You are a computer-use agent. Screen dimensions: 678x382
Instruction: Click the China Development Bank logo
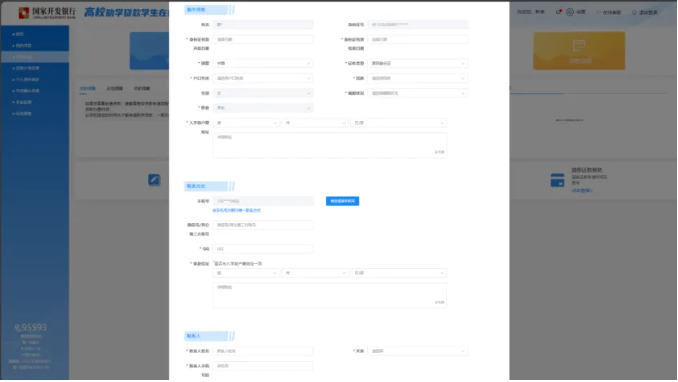[47, 13]
